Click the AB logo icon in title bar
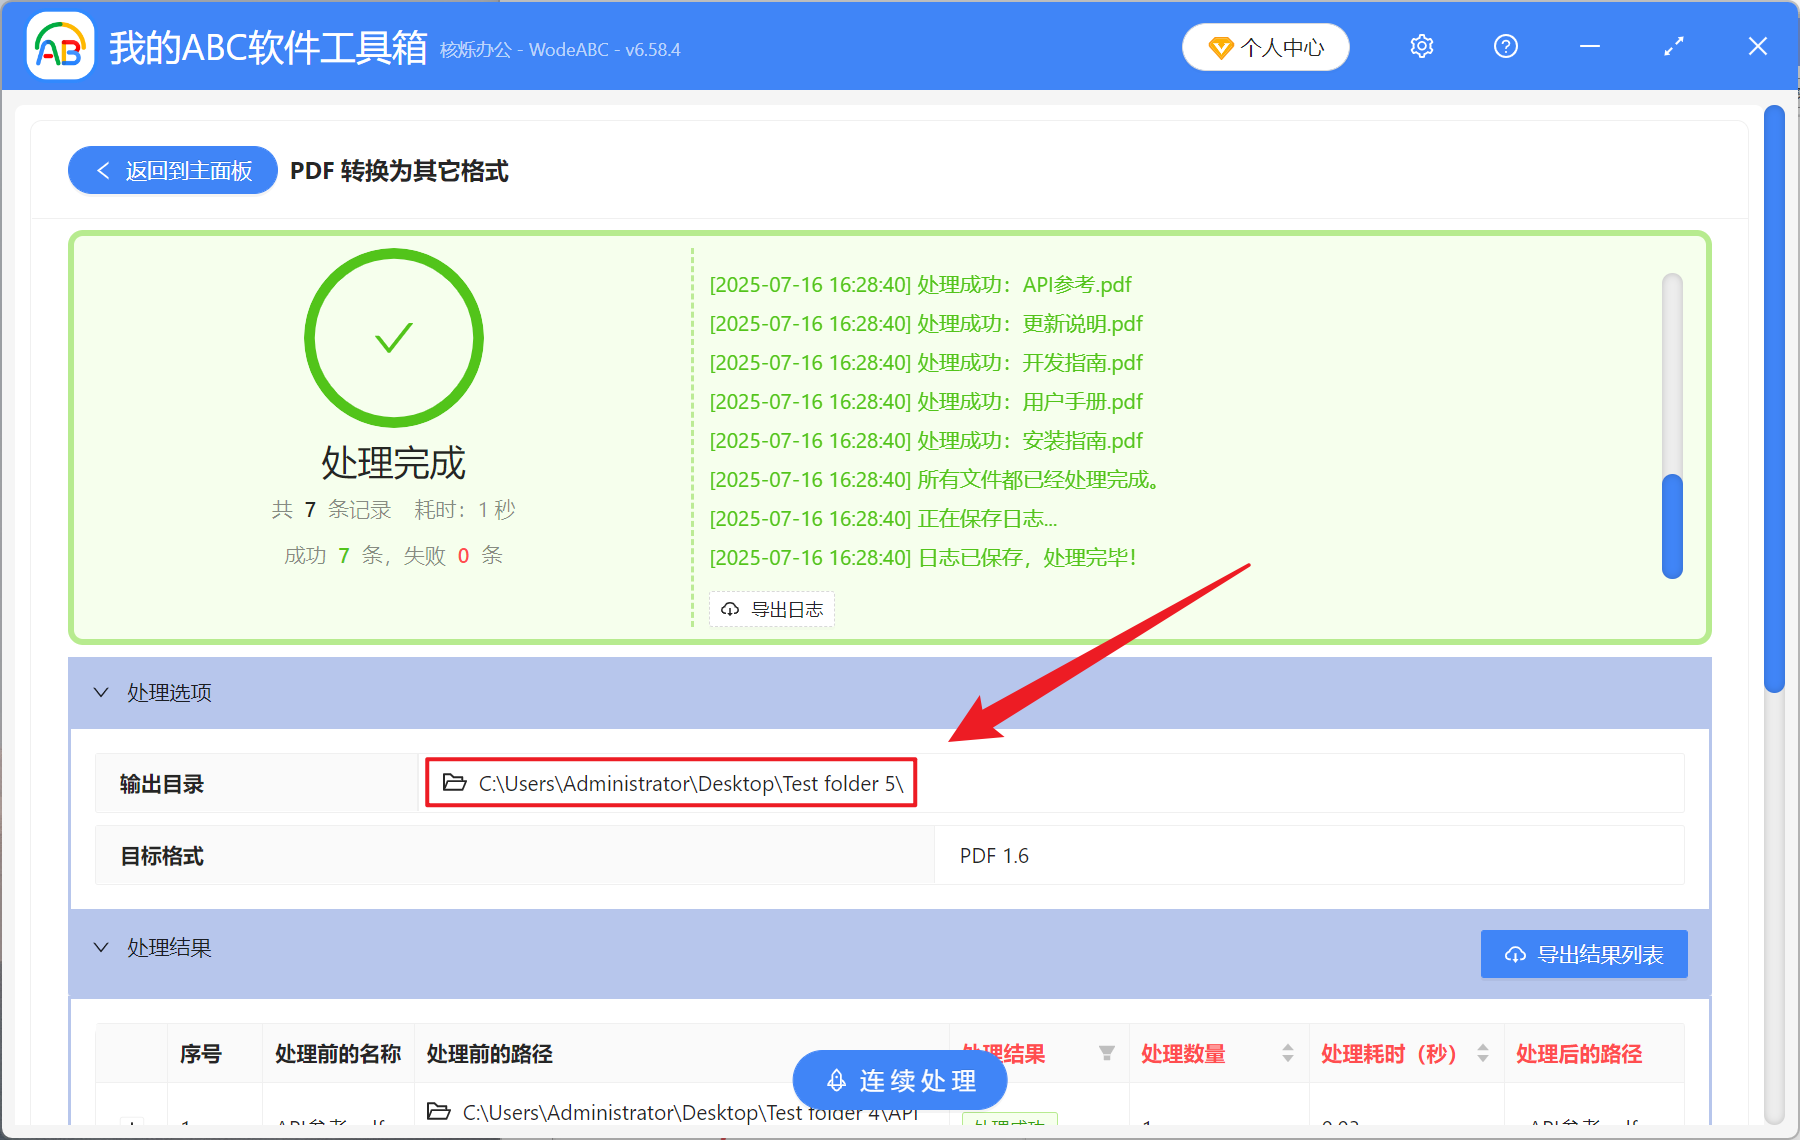 coord(60,46)
